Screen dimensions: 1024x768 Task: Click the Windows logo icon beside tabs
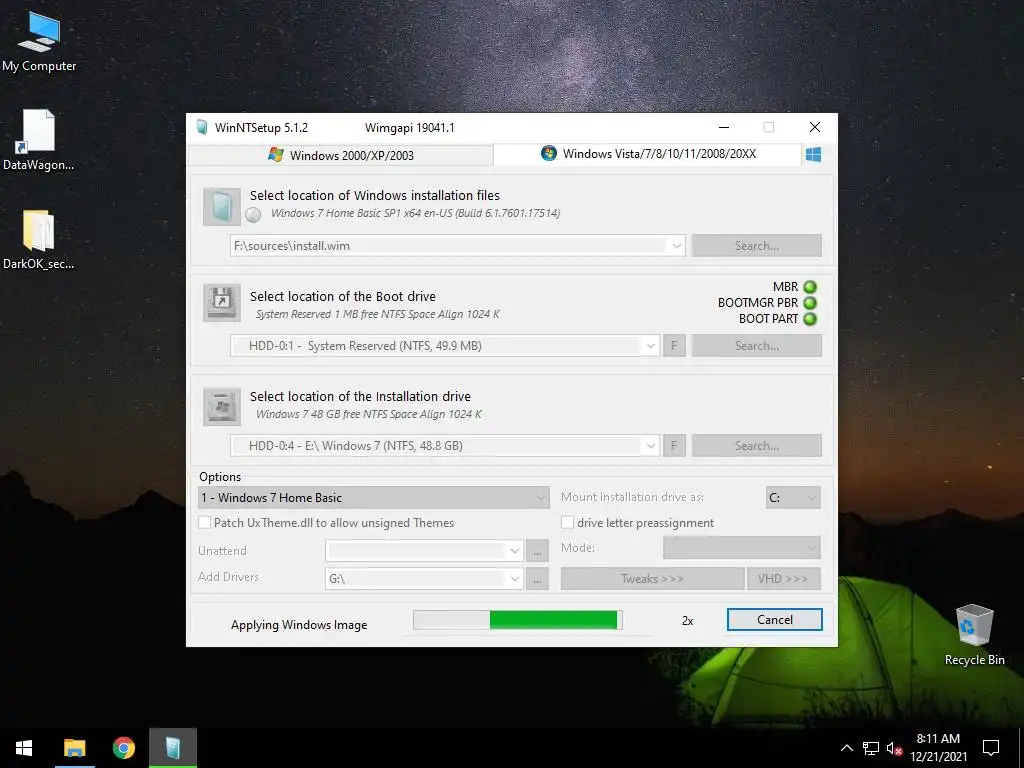pos(813,155)
